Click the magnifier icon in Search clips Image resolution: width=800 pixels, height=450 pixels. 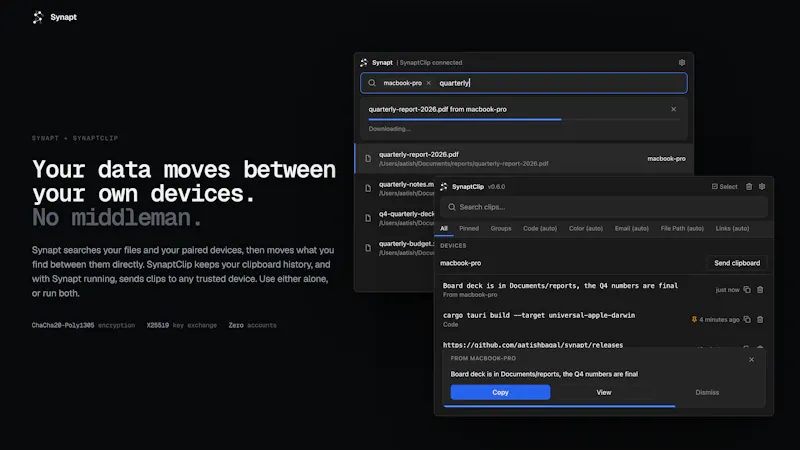(452, 207)
